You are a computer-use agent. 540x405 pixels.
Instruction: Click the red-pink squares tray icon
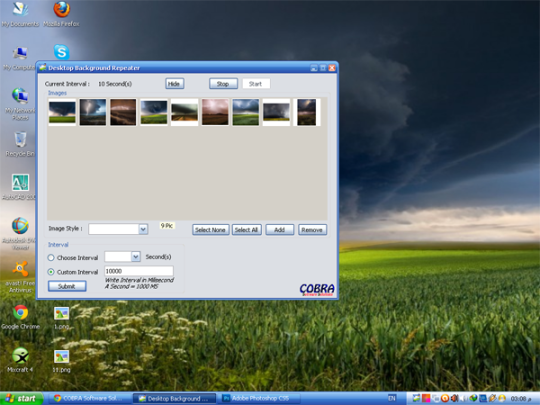(x=426, y=398)
